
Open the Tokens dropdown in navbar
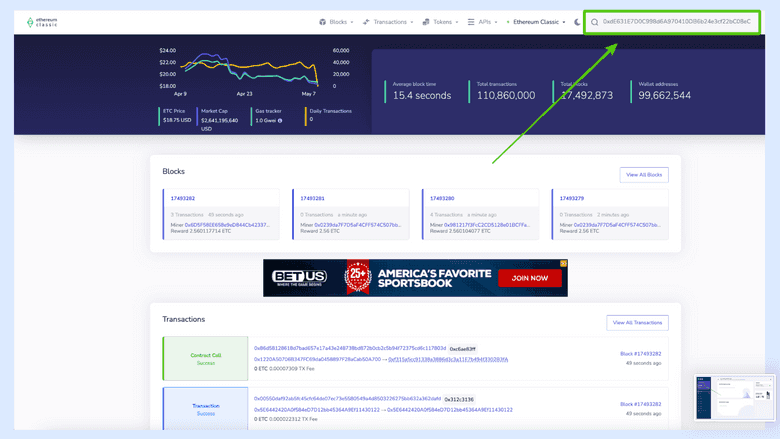point(440,22)
